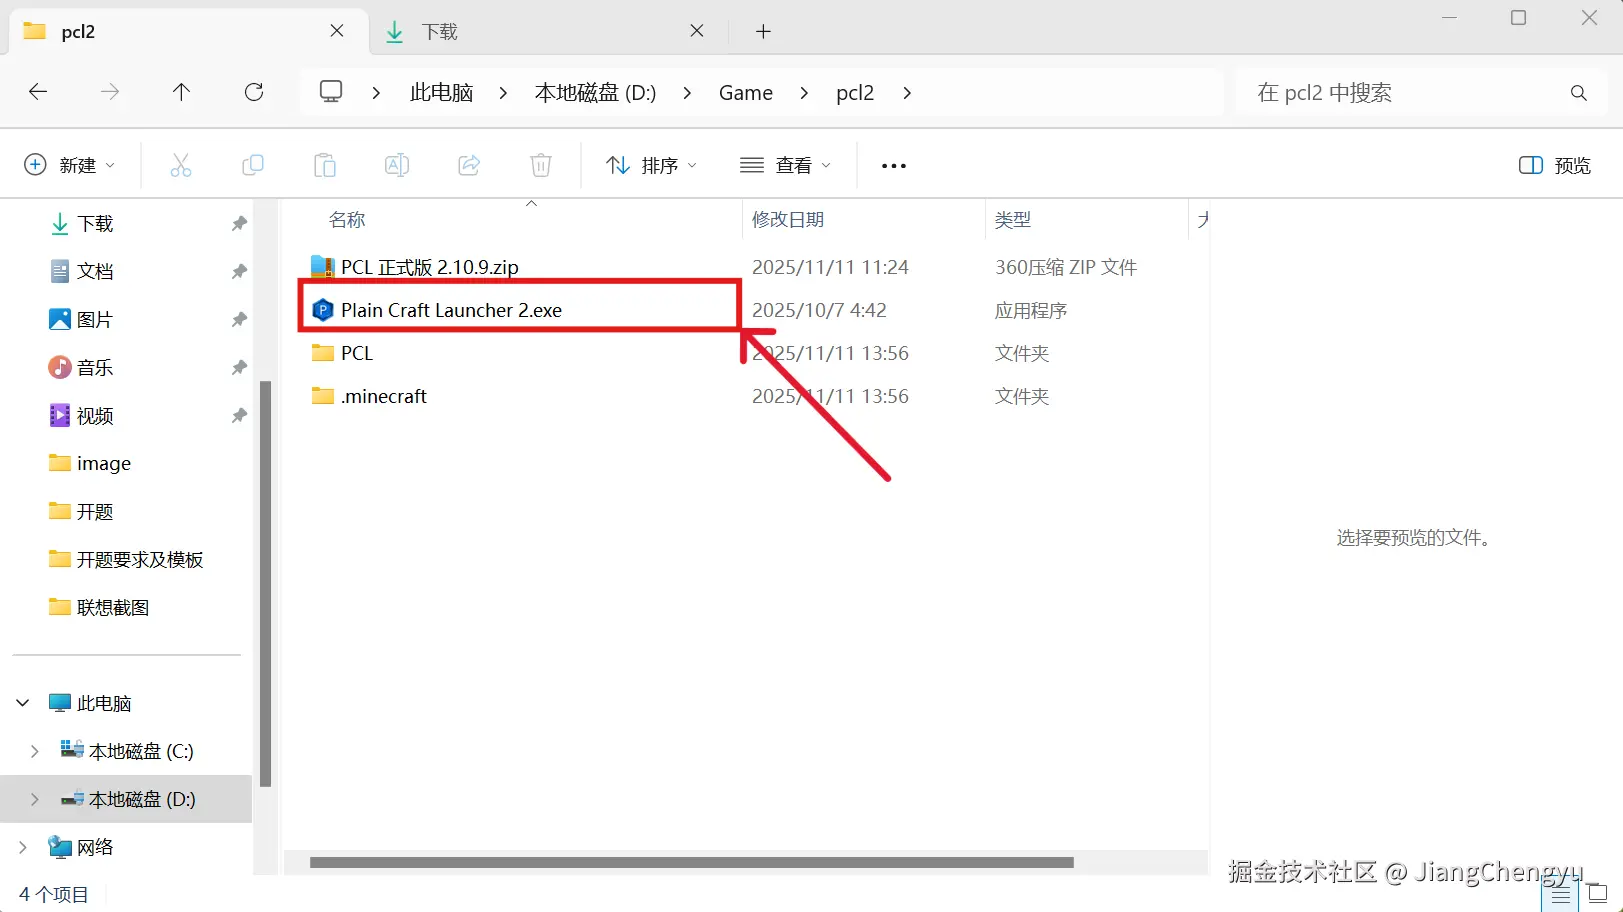Unpin 视频 from quick access
Viewport: 1623px width, 912px height.
pyautogui.click(x=239, y=415)
